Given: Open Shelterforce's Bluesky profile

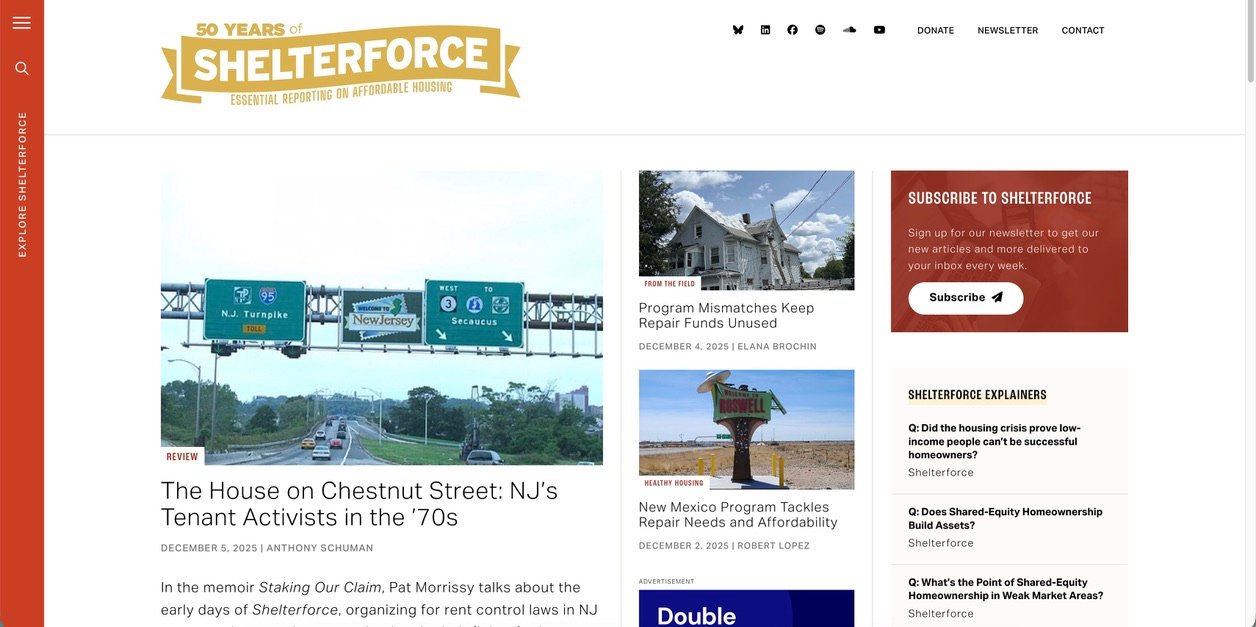Looking at the screenshot, I should pyautogui.click(x=738, y=30).
